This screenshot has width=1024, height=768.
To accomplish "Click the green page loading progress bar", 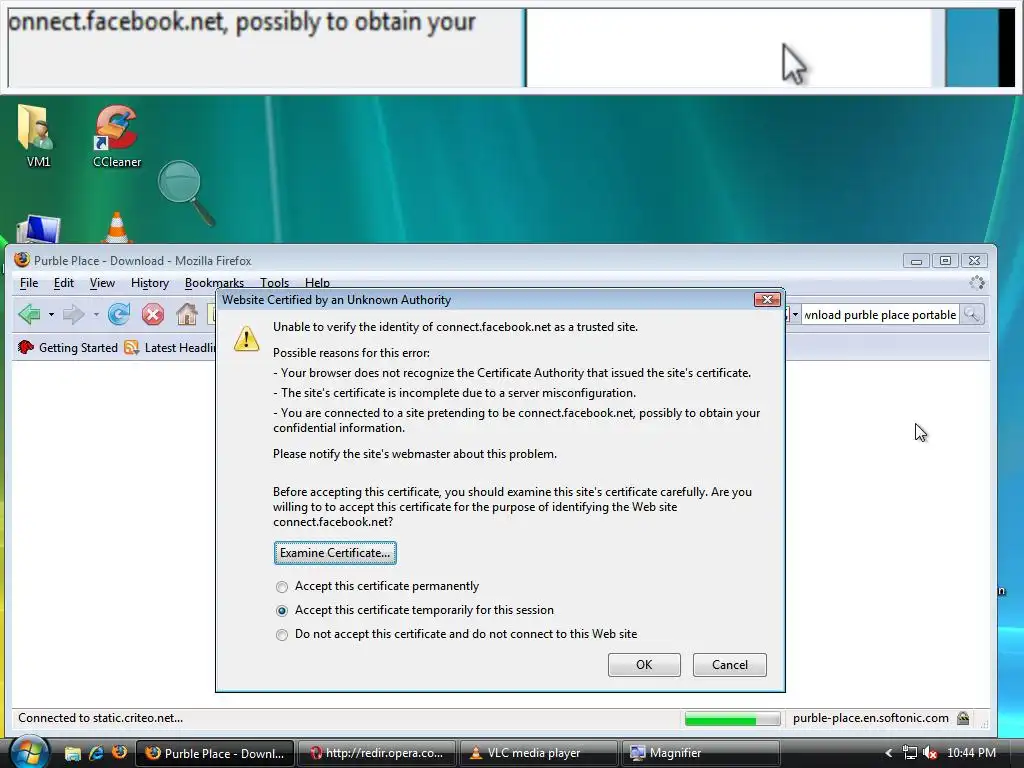I will [x=732, y=719].
